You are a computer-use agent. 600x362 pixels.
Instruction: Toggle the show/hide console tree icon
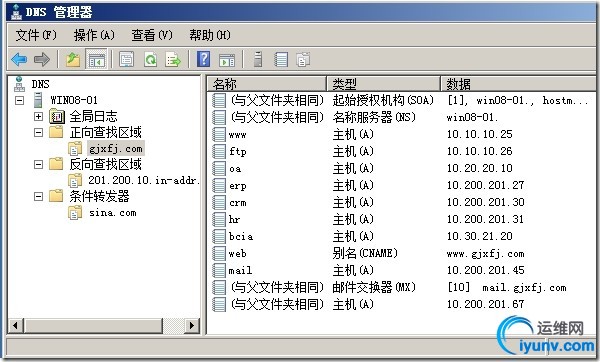point(96,59)
